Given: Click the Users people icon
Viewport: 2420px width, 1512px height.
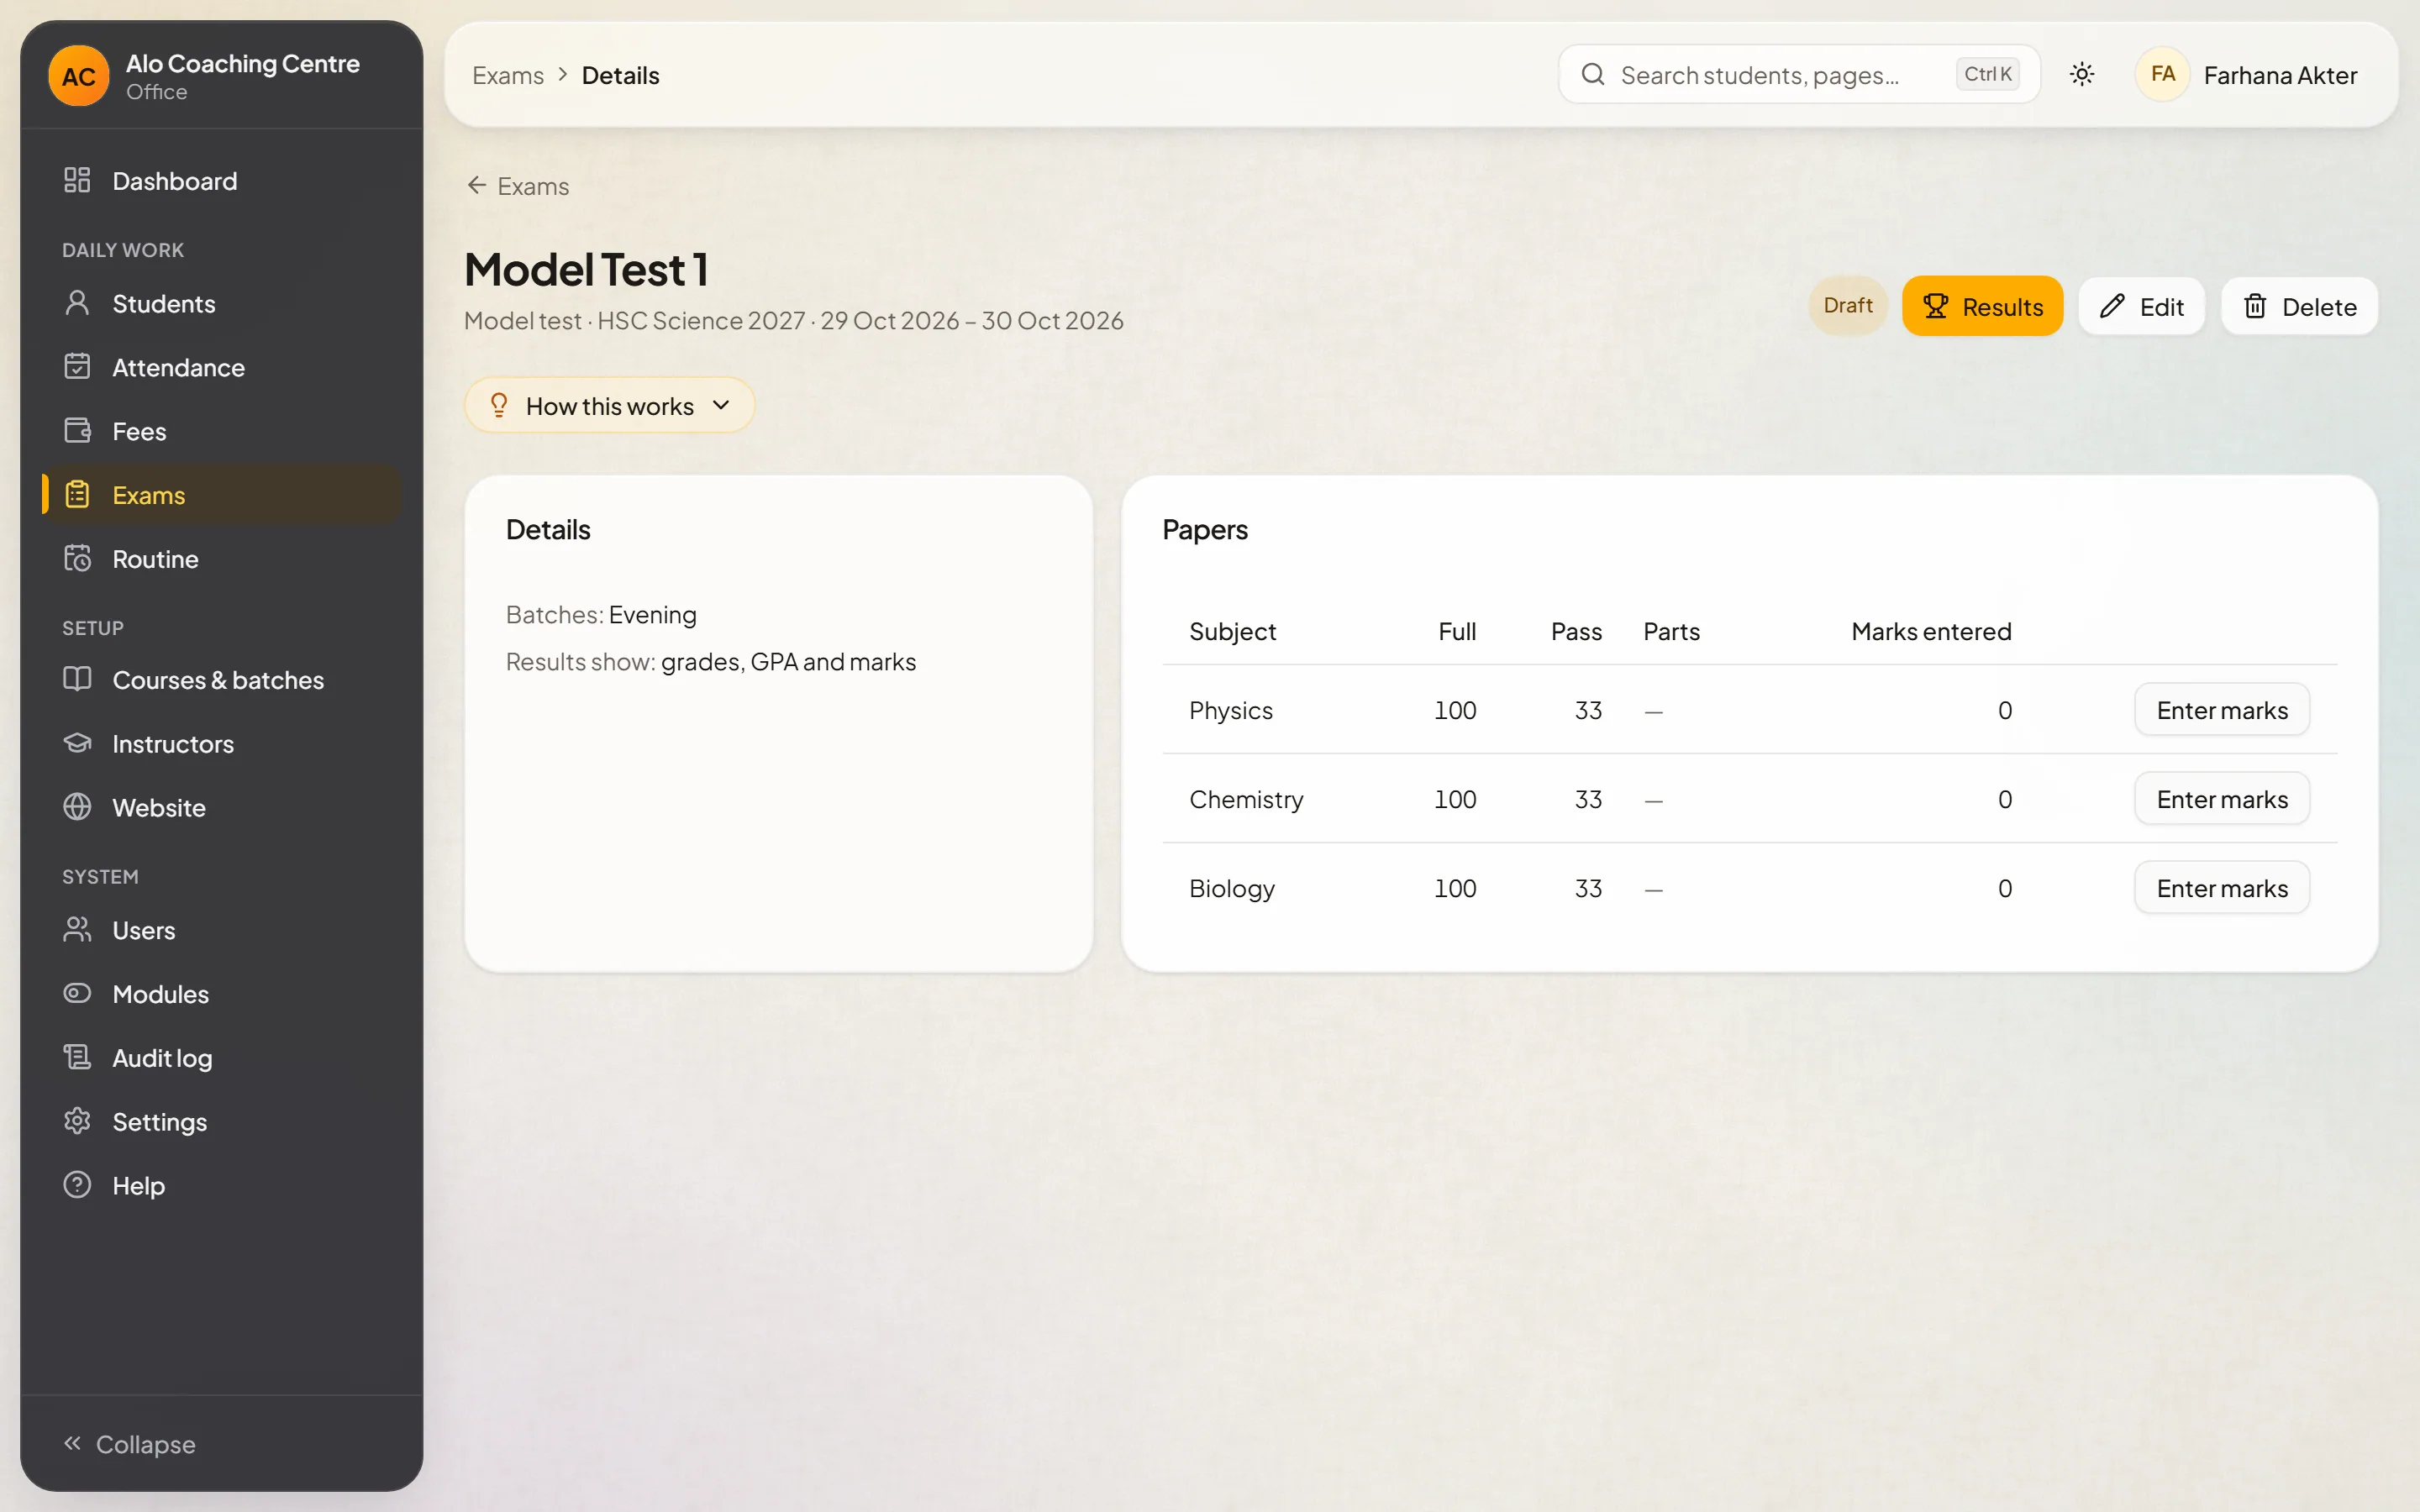Looking at the screenshot, I should pyautogui.click(x=77, y=930).
